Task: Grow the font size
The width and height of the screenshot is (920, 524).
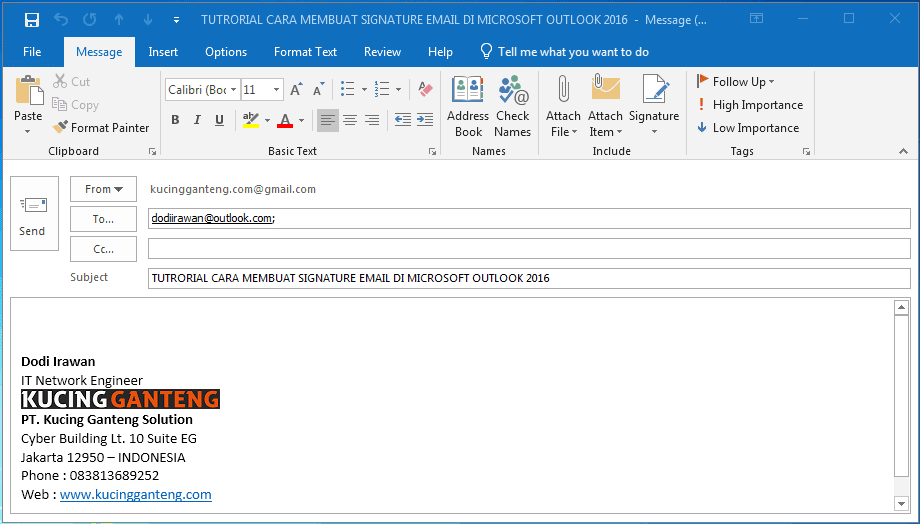Action: pos(296,89)
